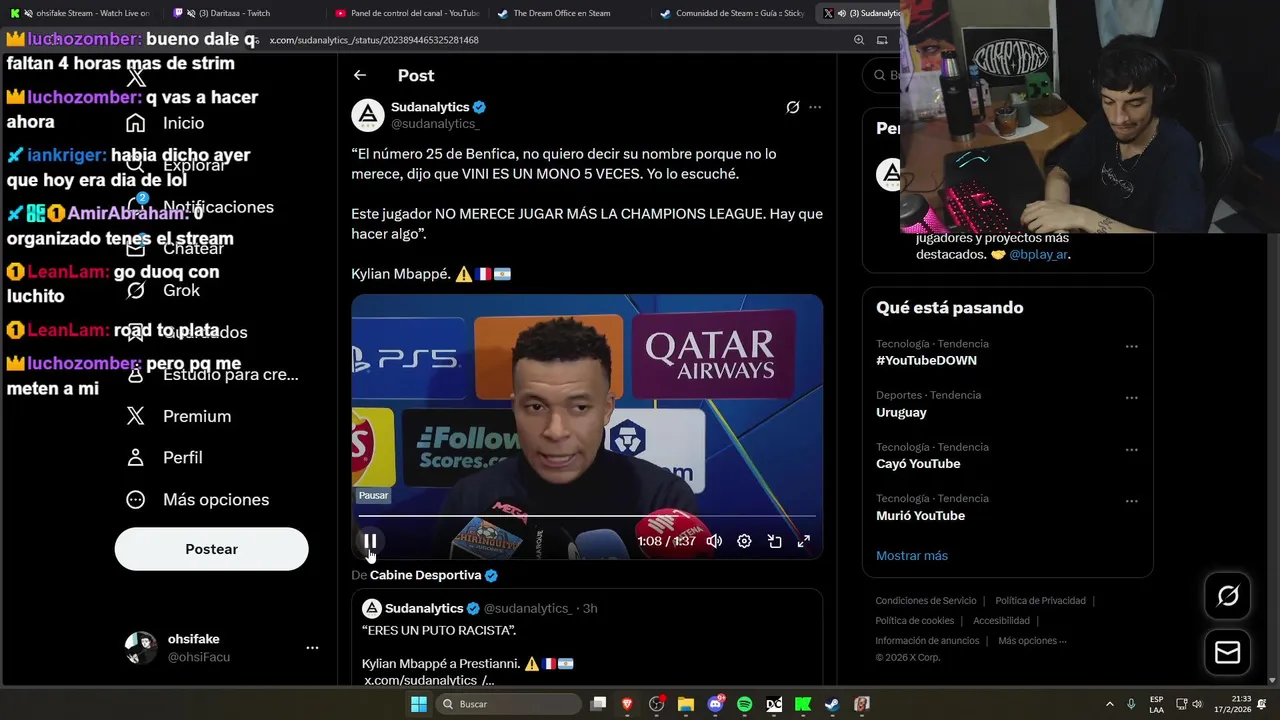The height and width of the screenshot is (720, 1280).
Task: Mute the video volume
Action: (714, 541)
